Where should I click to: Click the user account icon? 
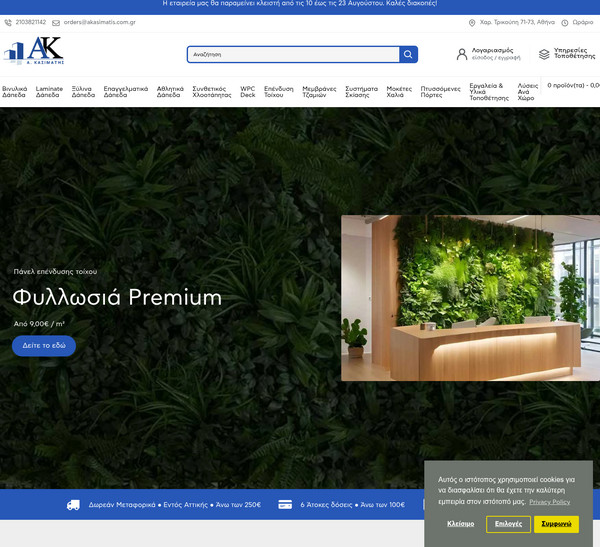click(x=461, y=54)
